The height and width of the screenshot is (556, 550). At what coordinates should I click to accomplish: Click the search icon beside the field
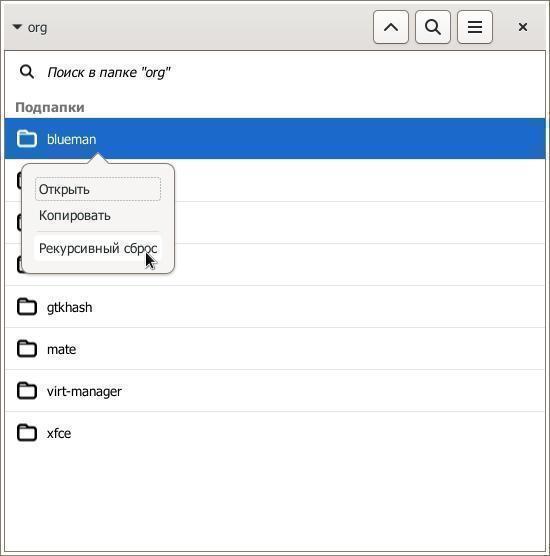27,72
